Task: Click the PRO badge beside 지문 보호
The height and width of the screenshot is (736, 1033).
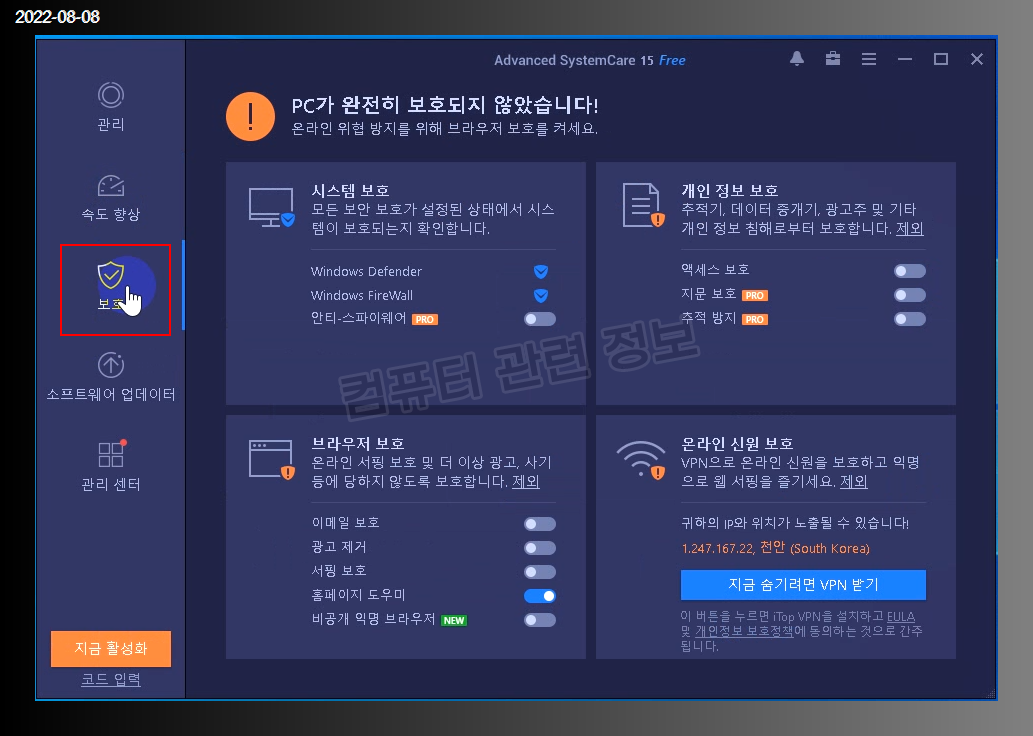Action: pyautogui.click(x=755, y=295)
